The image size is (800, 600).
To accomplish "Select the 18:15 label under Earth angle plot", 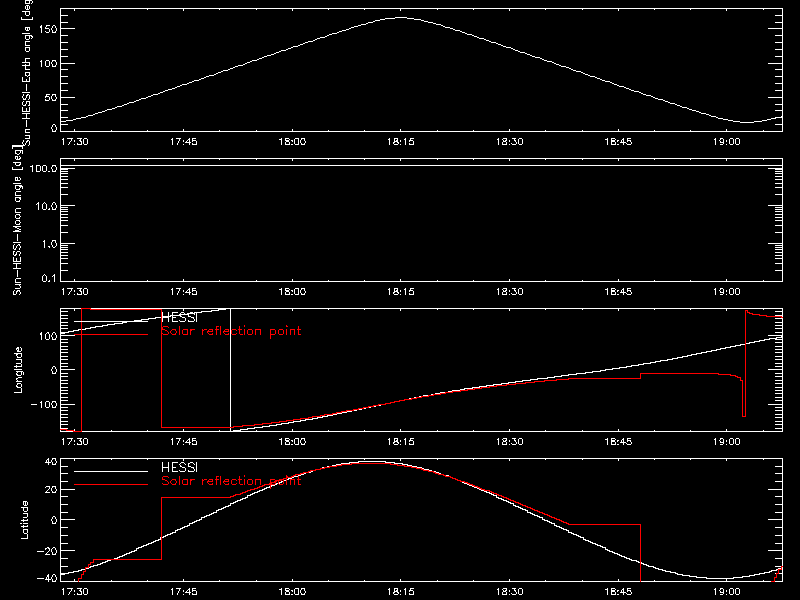I will coord(401,141).
